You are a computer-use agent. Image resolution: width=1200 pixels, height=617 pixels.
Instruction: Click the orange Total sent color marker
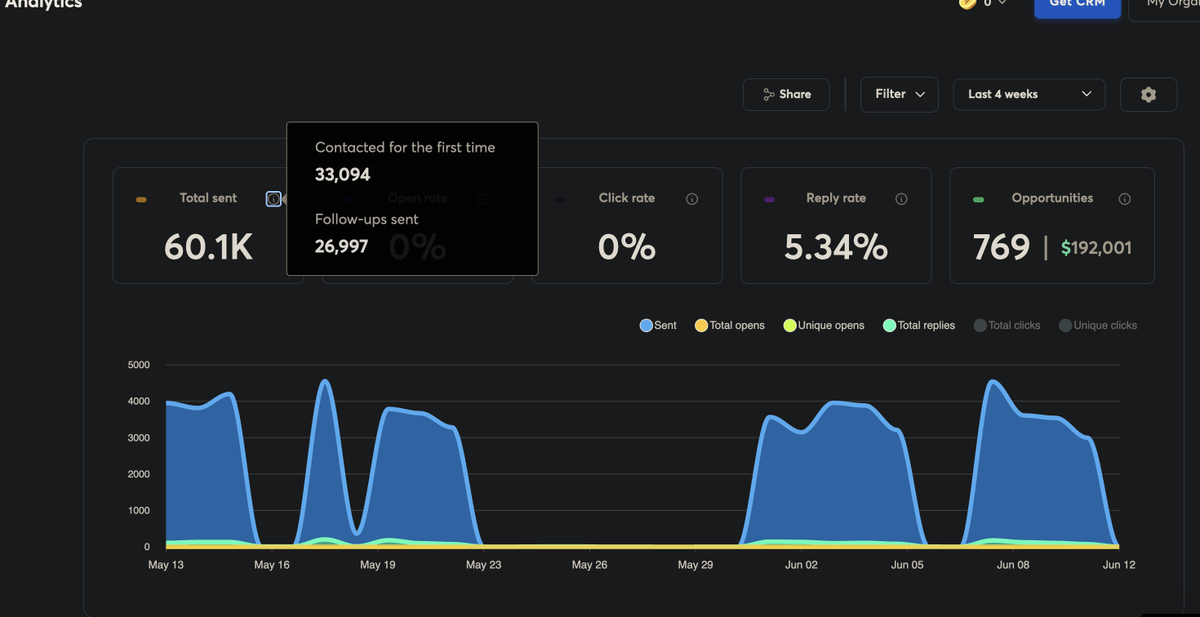pos(141,200)
